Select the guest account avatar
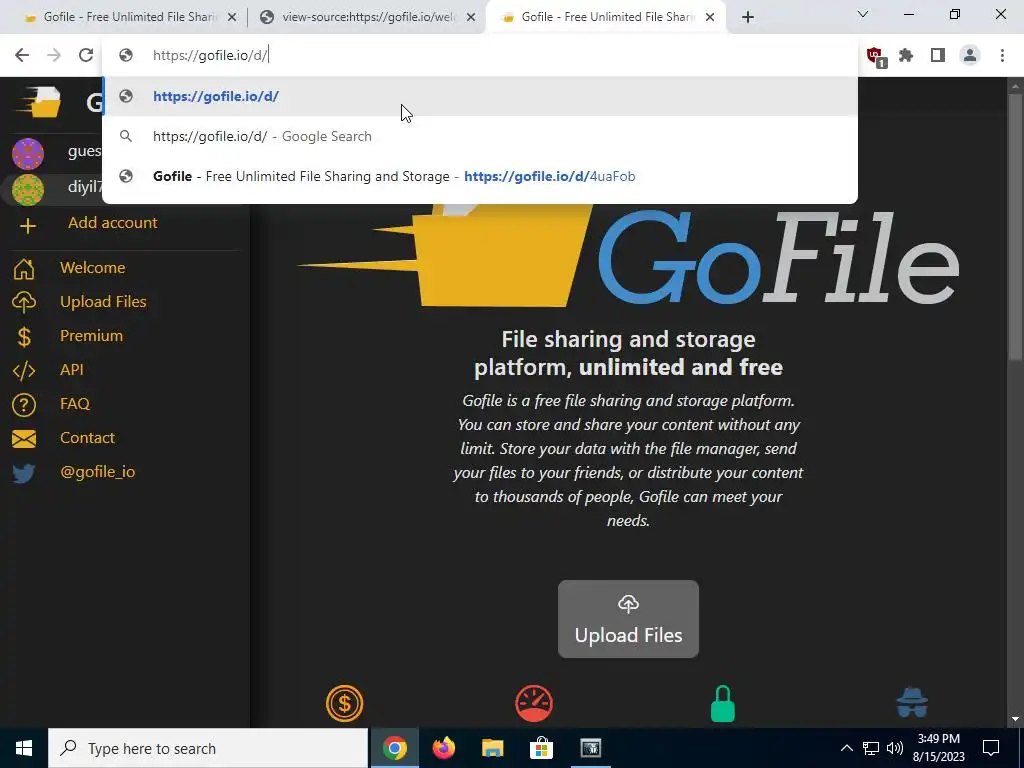The height and width of the screenshot is (768, 1024). pyautogui.click(x=28, y=153)
